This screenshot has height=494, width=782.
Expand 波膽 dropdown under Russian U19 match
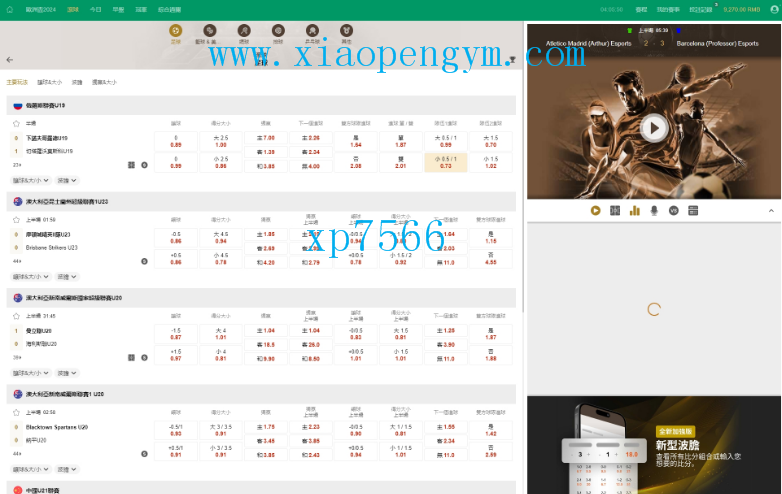point(67,180)
